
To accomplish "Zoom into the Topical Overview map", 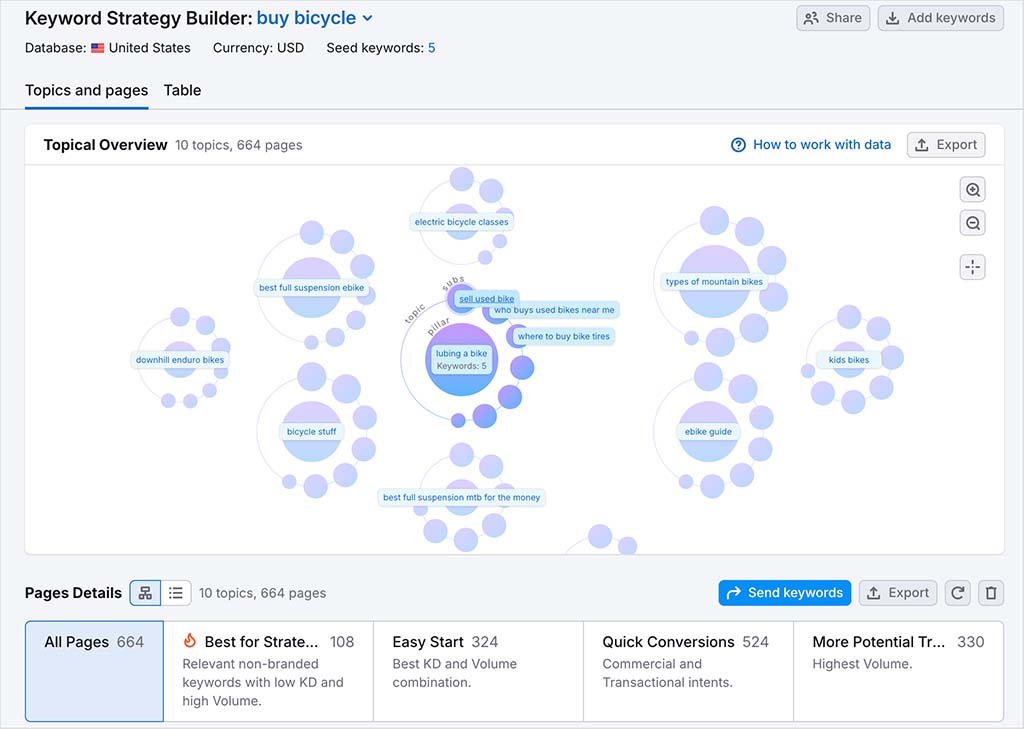I will pos(972,189).
